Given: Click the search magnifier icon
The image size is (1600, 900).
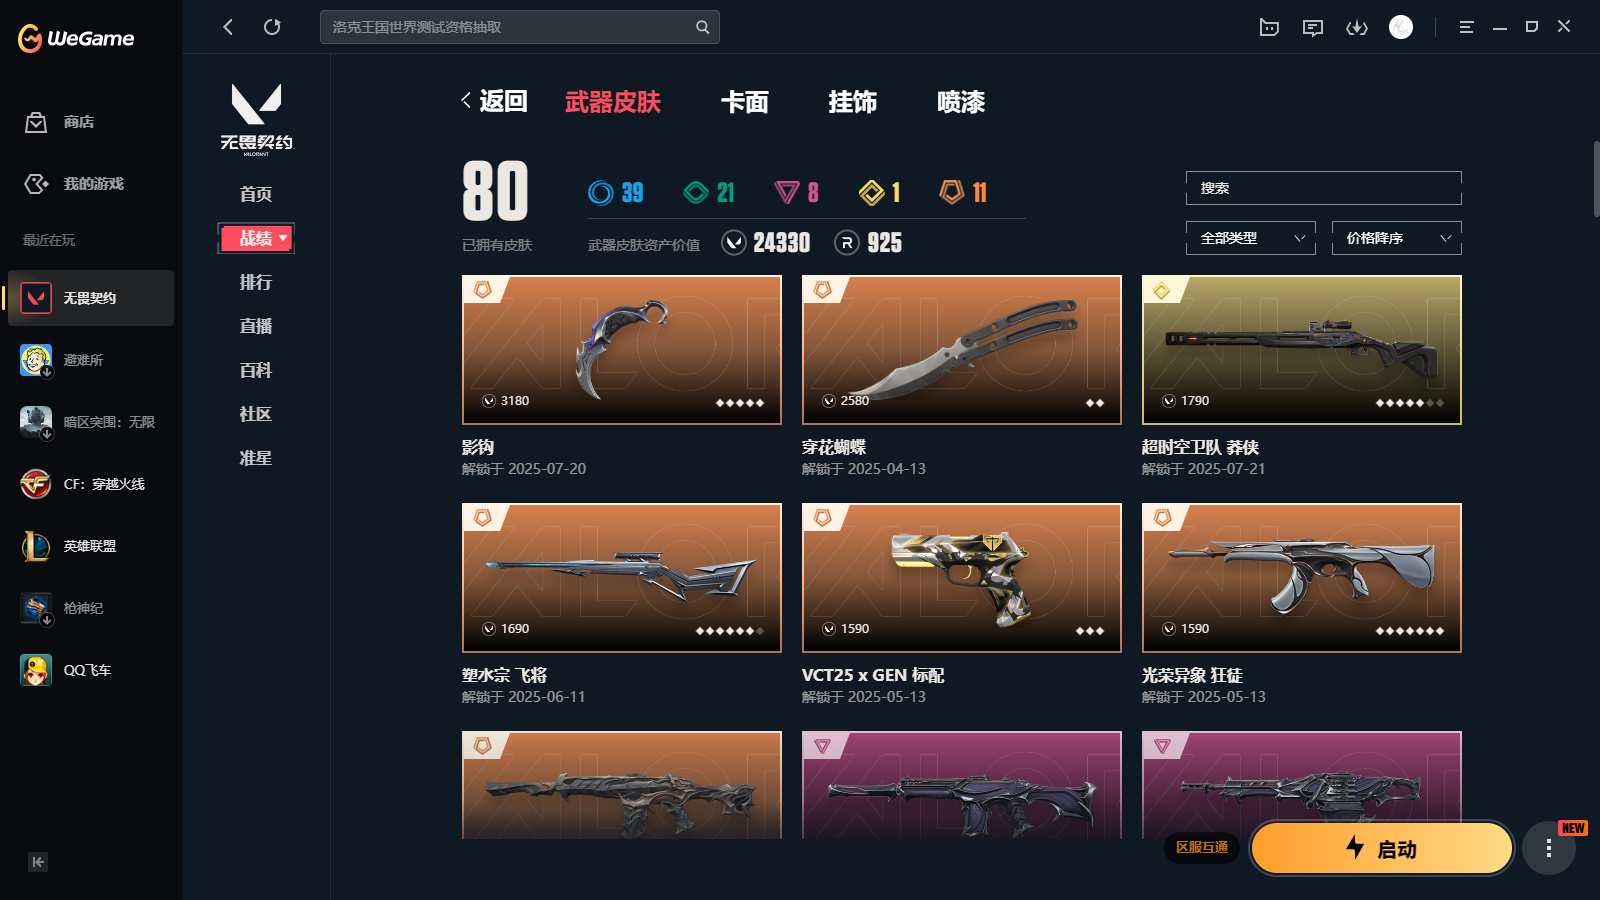Looking at the screenshot, I should pyautogui.click(x=703, y=27).
